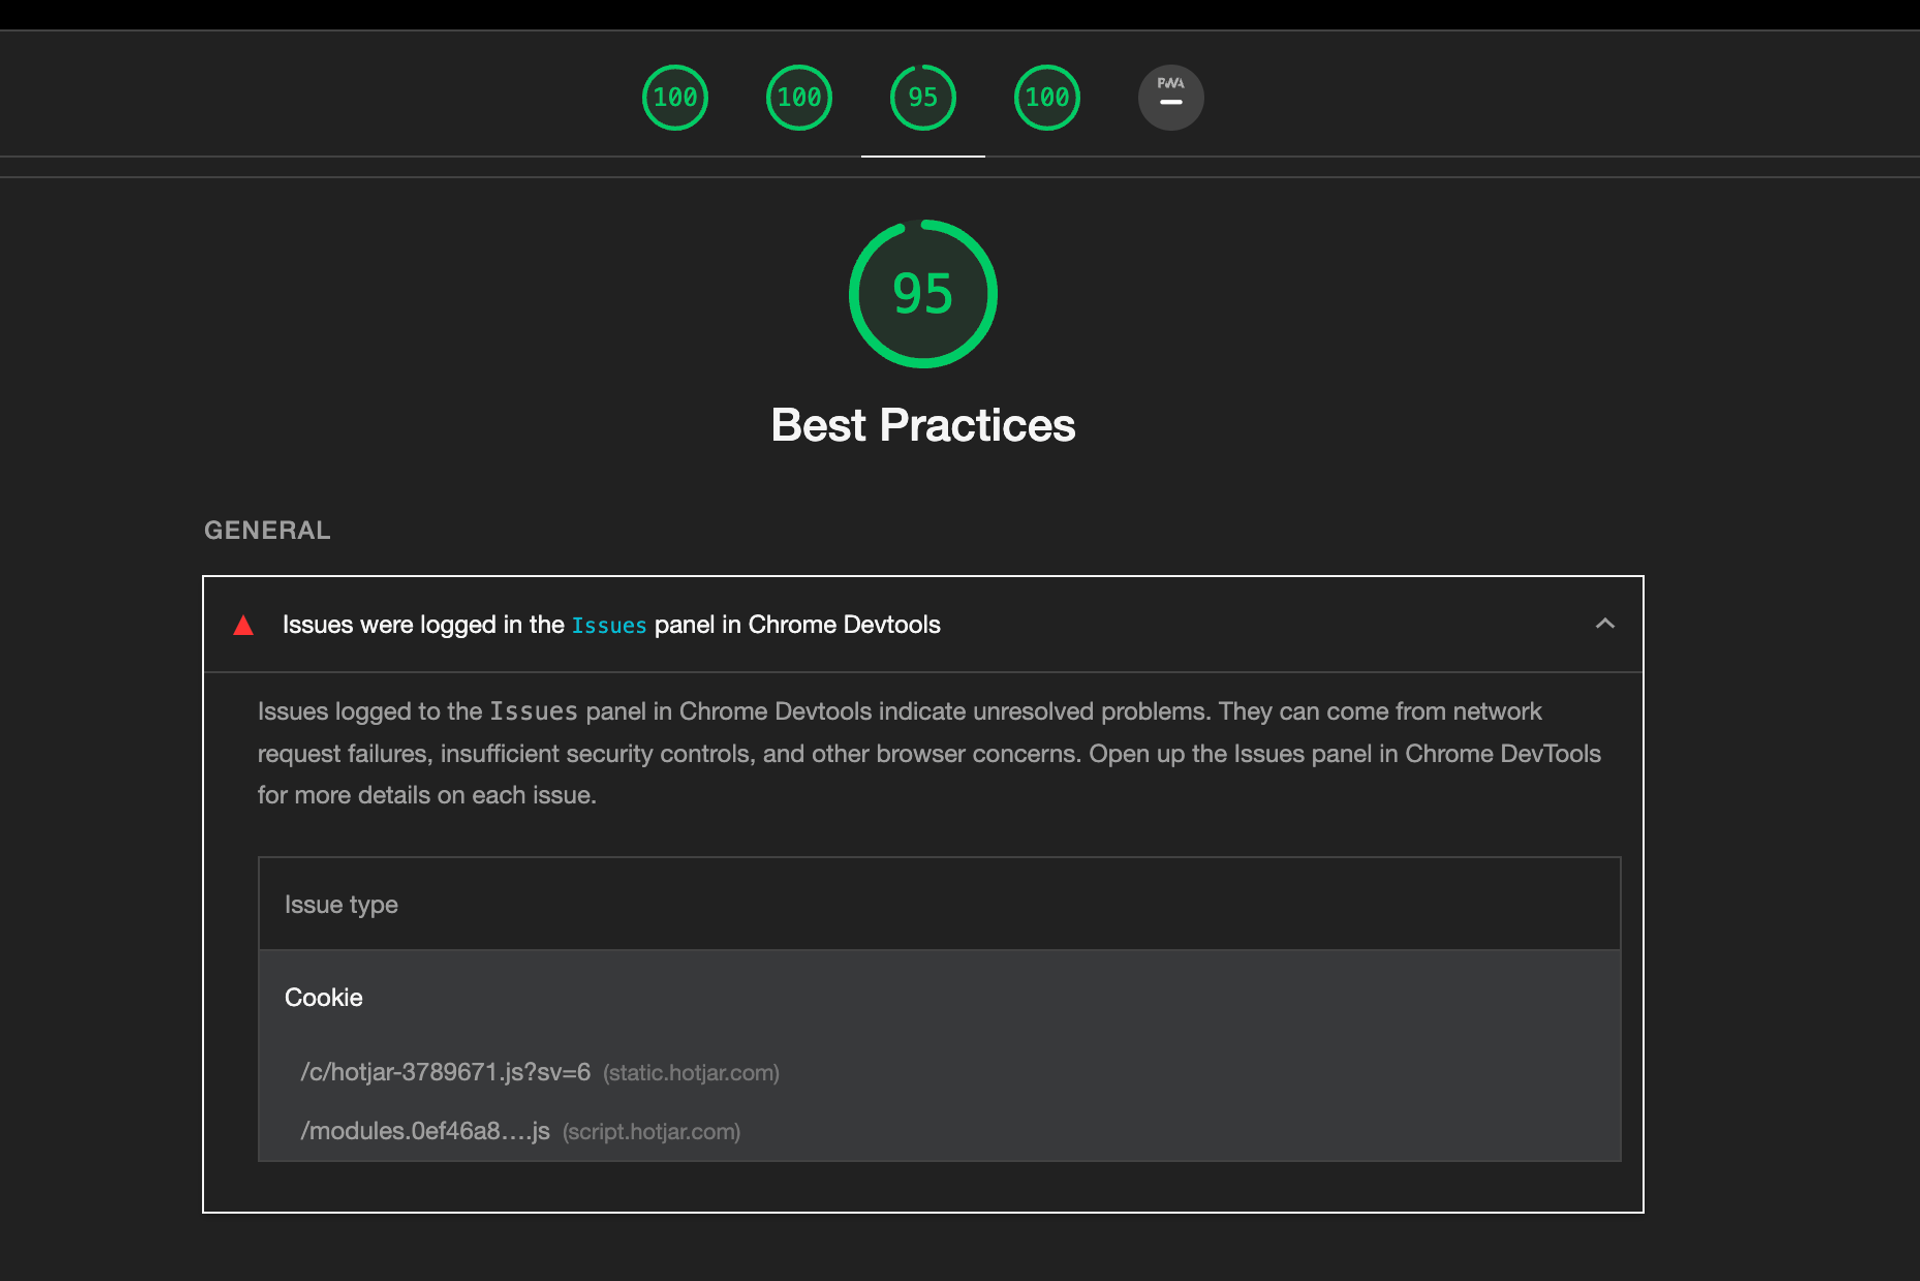Click the hotjar-3789671.js script URL
Image resolution: width=1920 pixels, height=1281 pixels.
[445, 1072]
